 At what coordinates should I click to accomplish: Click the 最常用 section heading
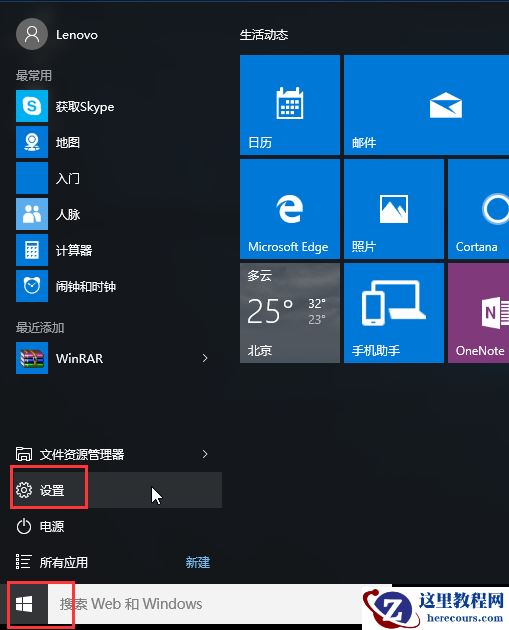point(34,75)
